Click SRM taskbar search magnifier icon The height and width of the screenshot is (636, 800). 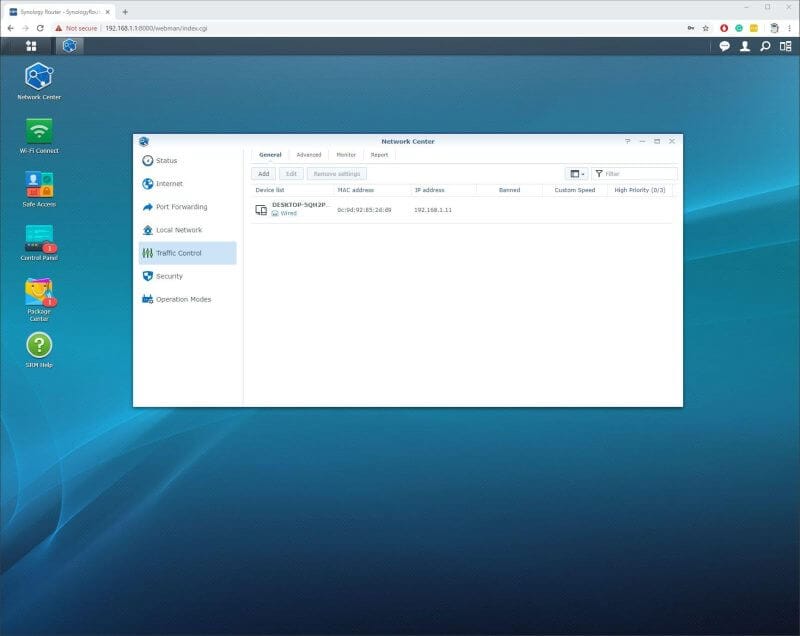click(765, 46)
